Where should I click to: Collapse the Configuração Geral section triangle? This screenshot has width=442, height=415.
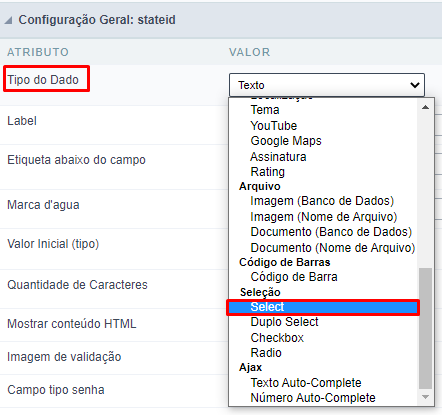(8, 21)
